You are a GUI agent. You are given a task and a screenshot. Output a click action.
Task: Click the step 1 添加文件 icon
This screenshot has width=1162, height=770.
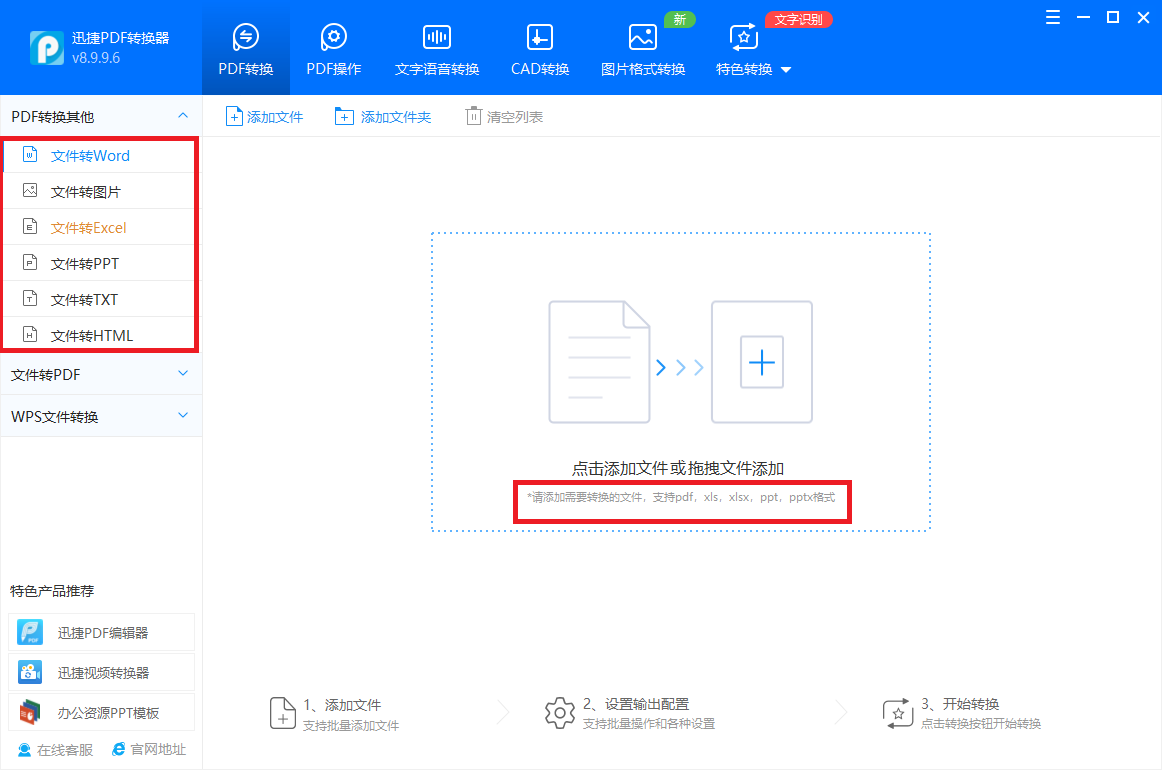click(x=282, y=713)
